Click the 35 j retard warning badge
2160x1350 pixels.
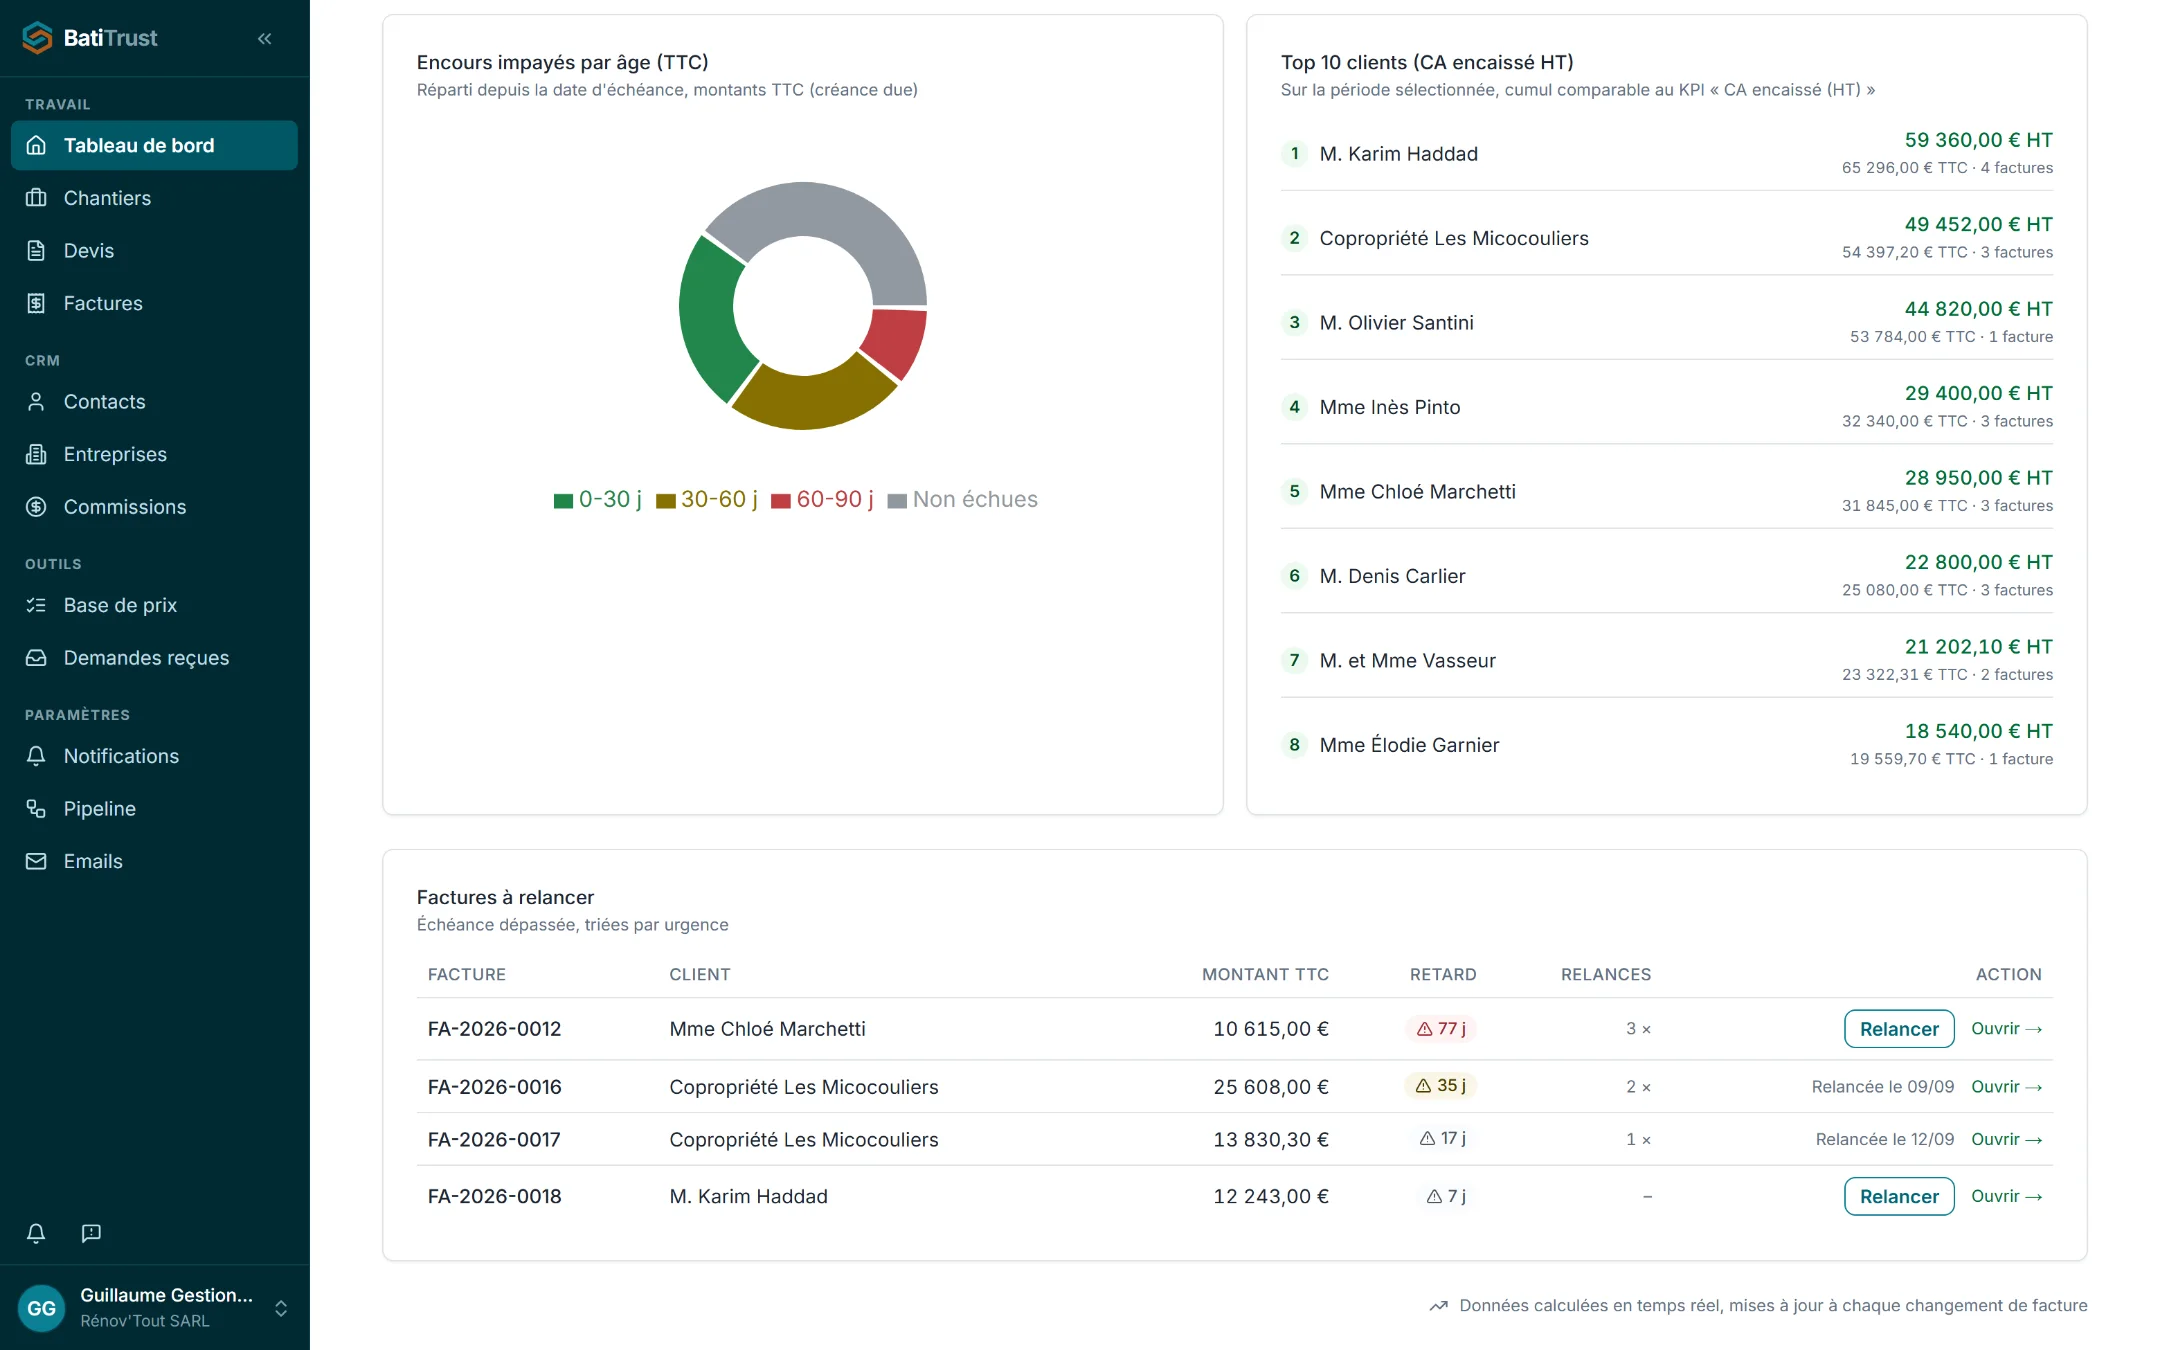(x=1441, y=1086)
